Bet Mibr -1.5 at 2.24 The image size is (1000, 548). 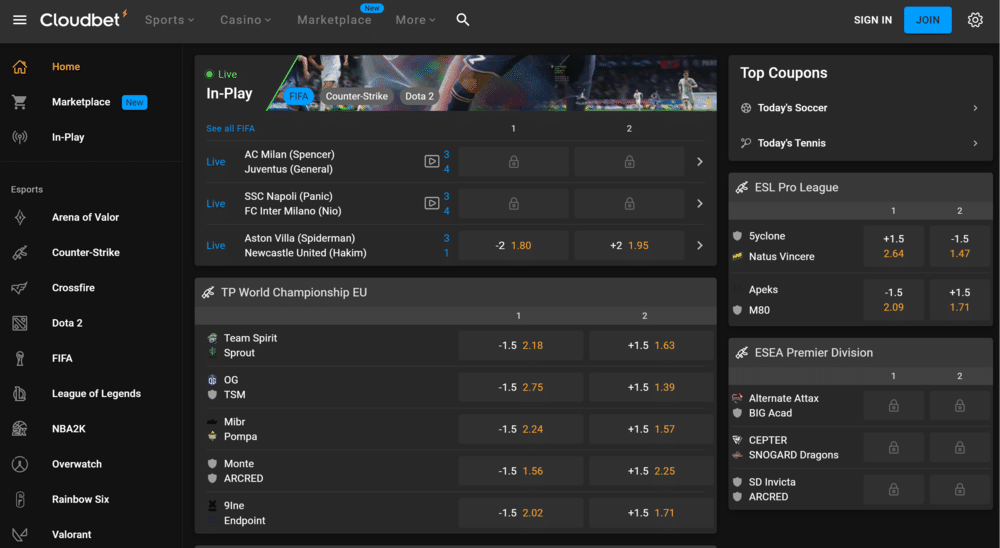pyautogui.click(x=520, y=429)
